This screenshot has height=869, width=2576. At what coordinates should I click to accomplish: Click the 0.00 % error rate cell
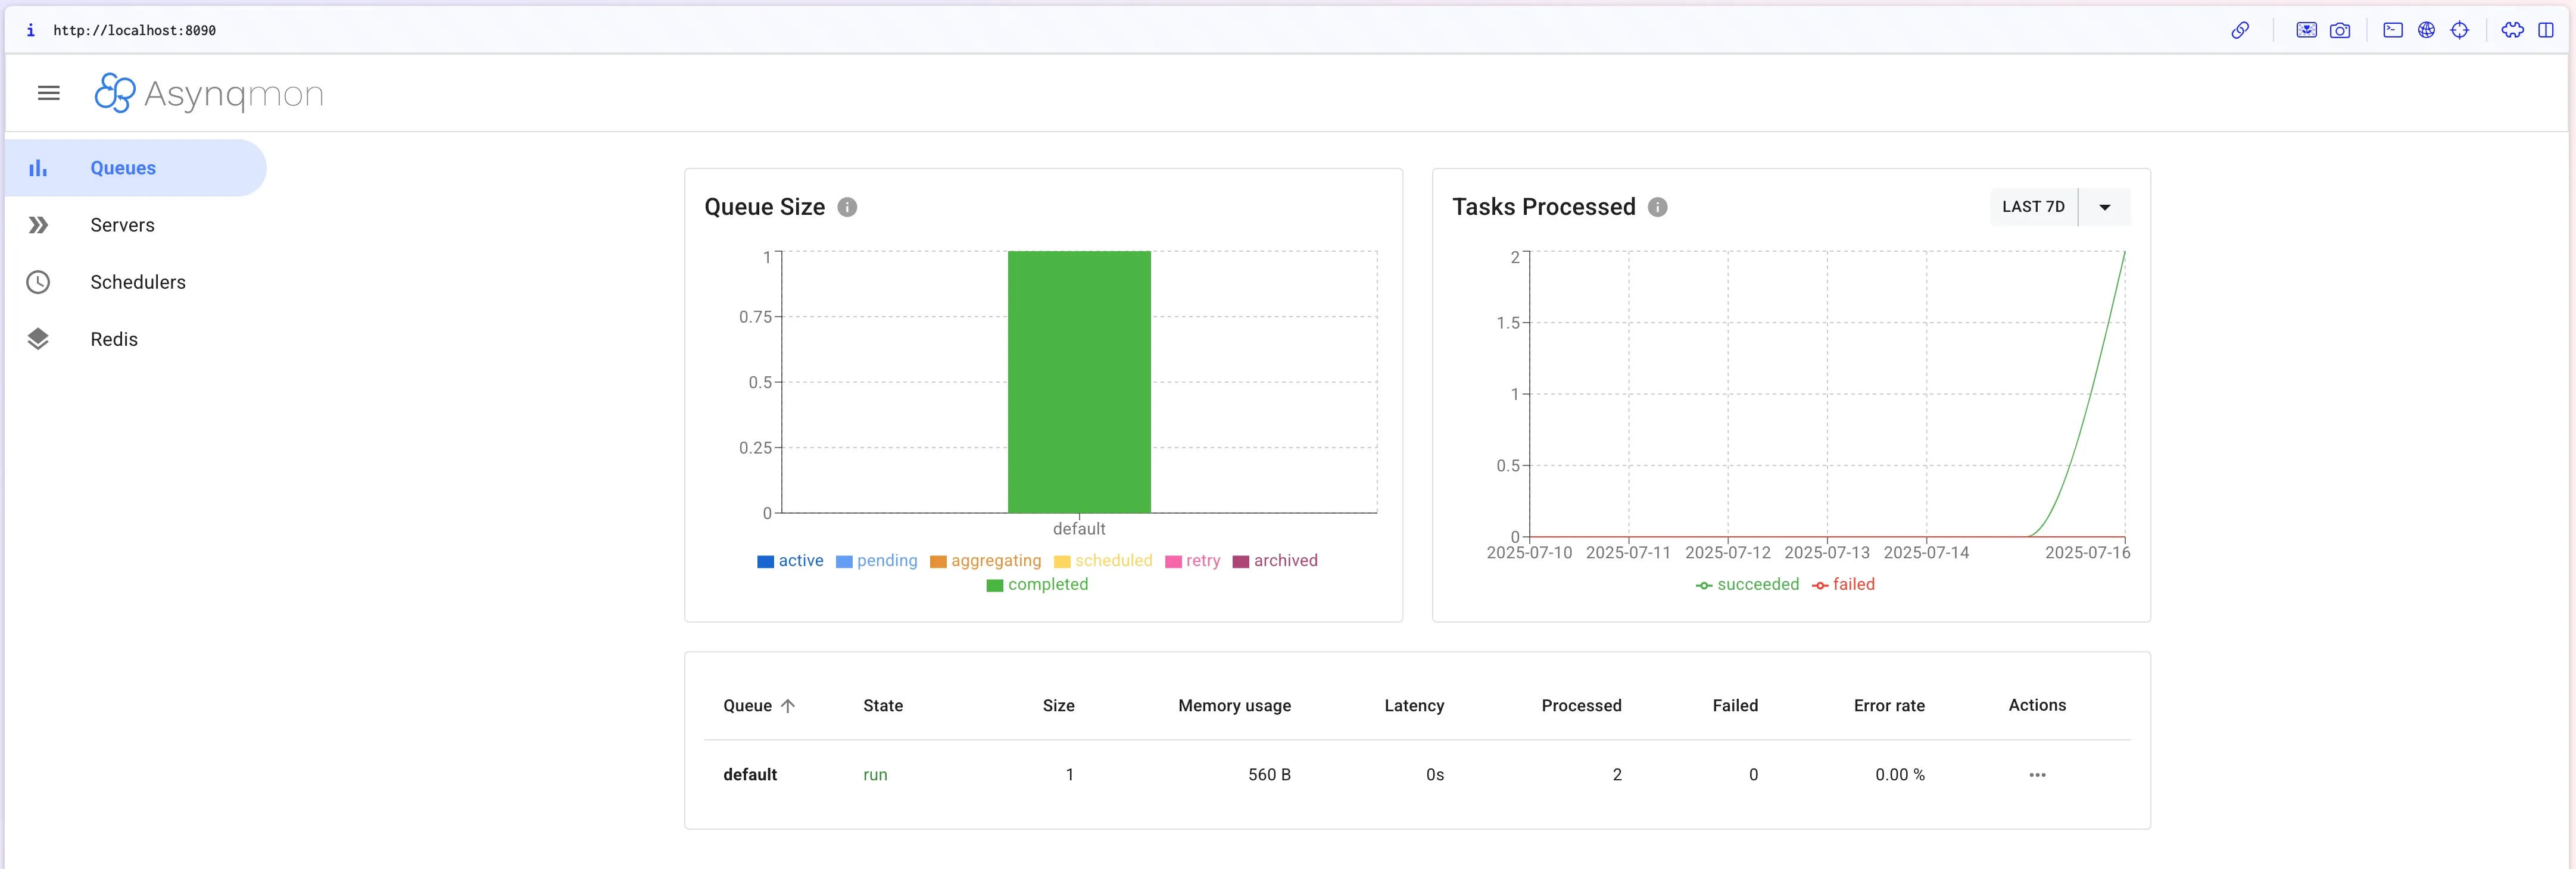pos(1900,775)
